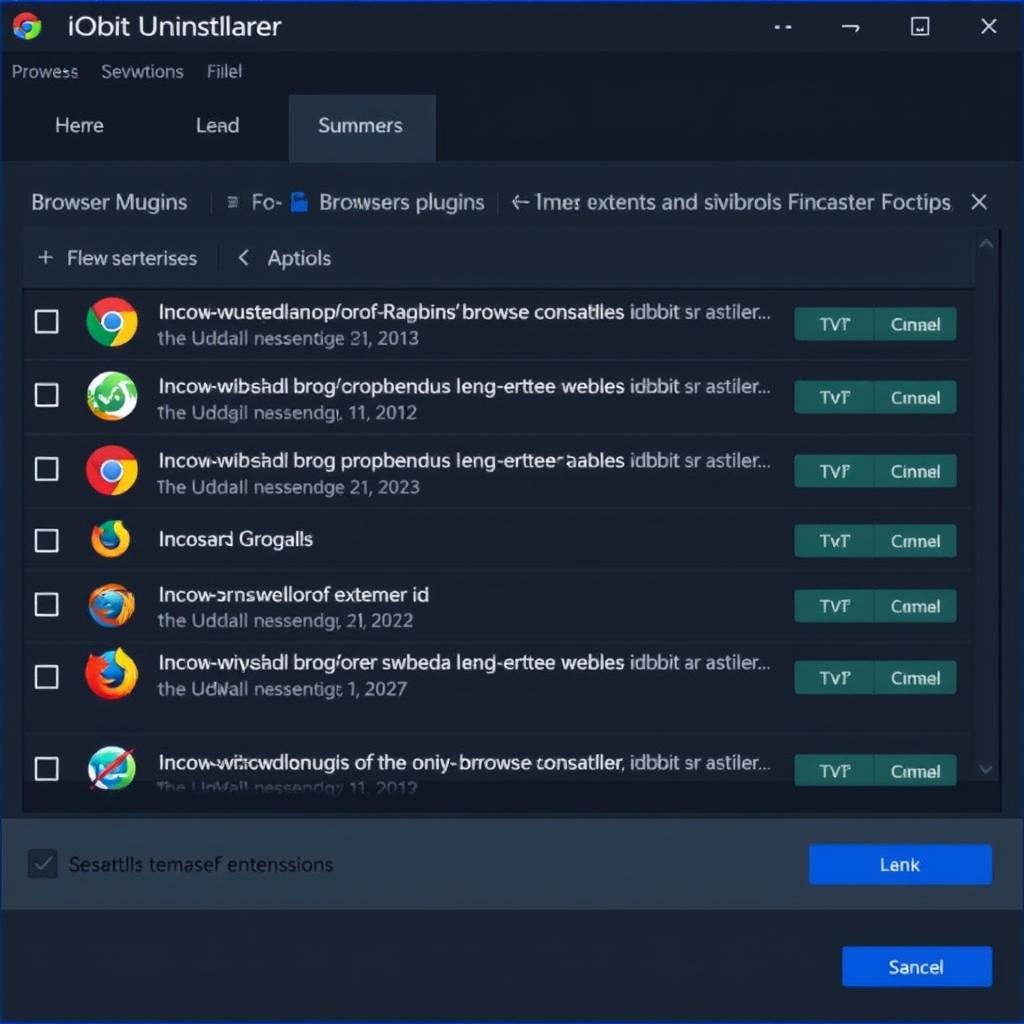Tick checkbox for Incow-witcwdlonugis last row
The width and height of the screenshot is (1024, 1024).
46,769
